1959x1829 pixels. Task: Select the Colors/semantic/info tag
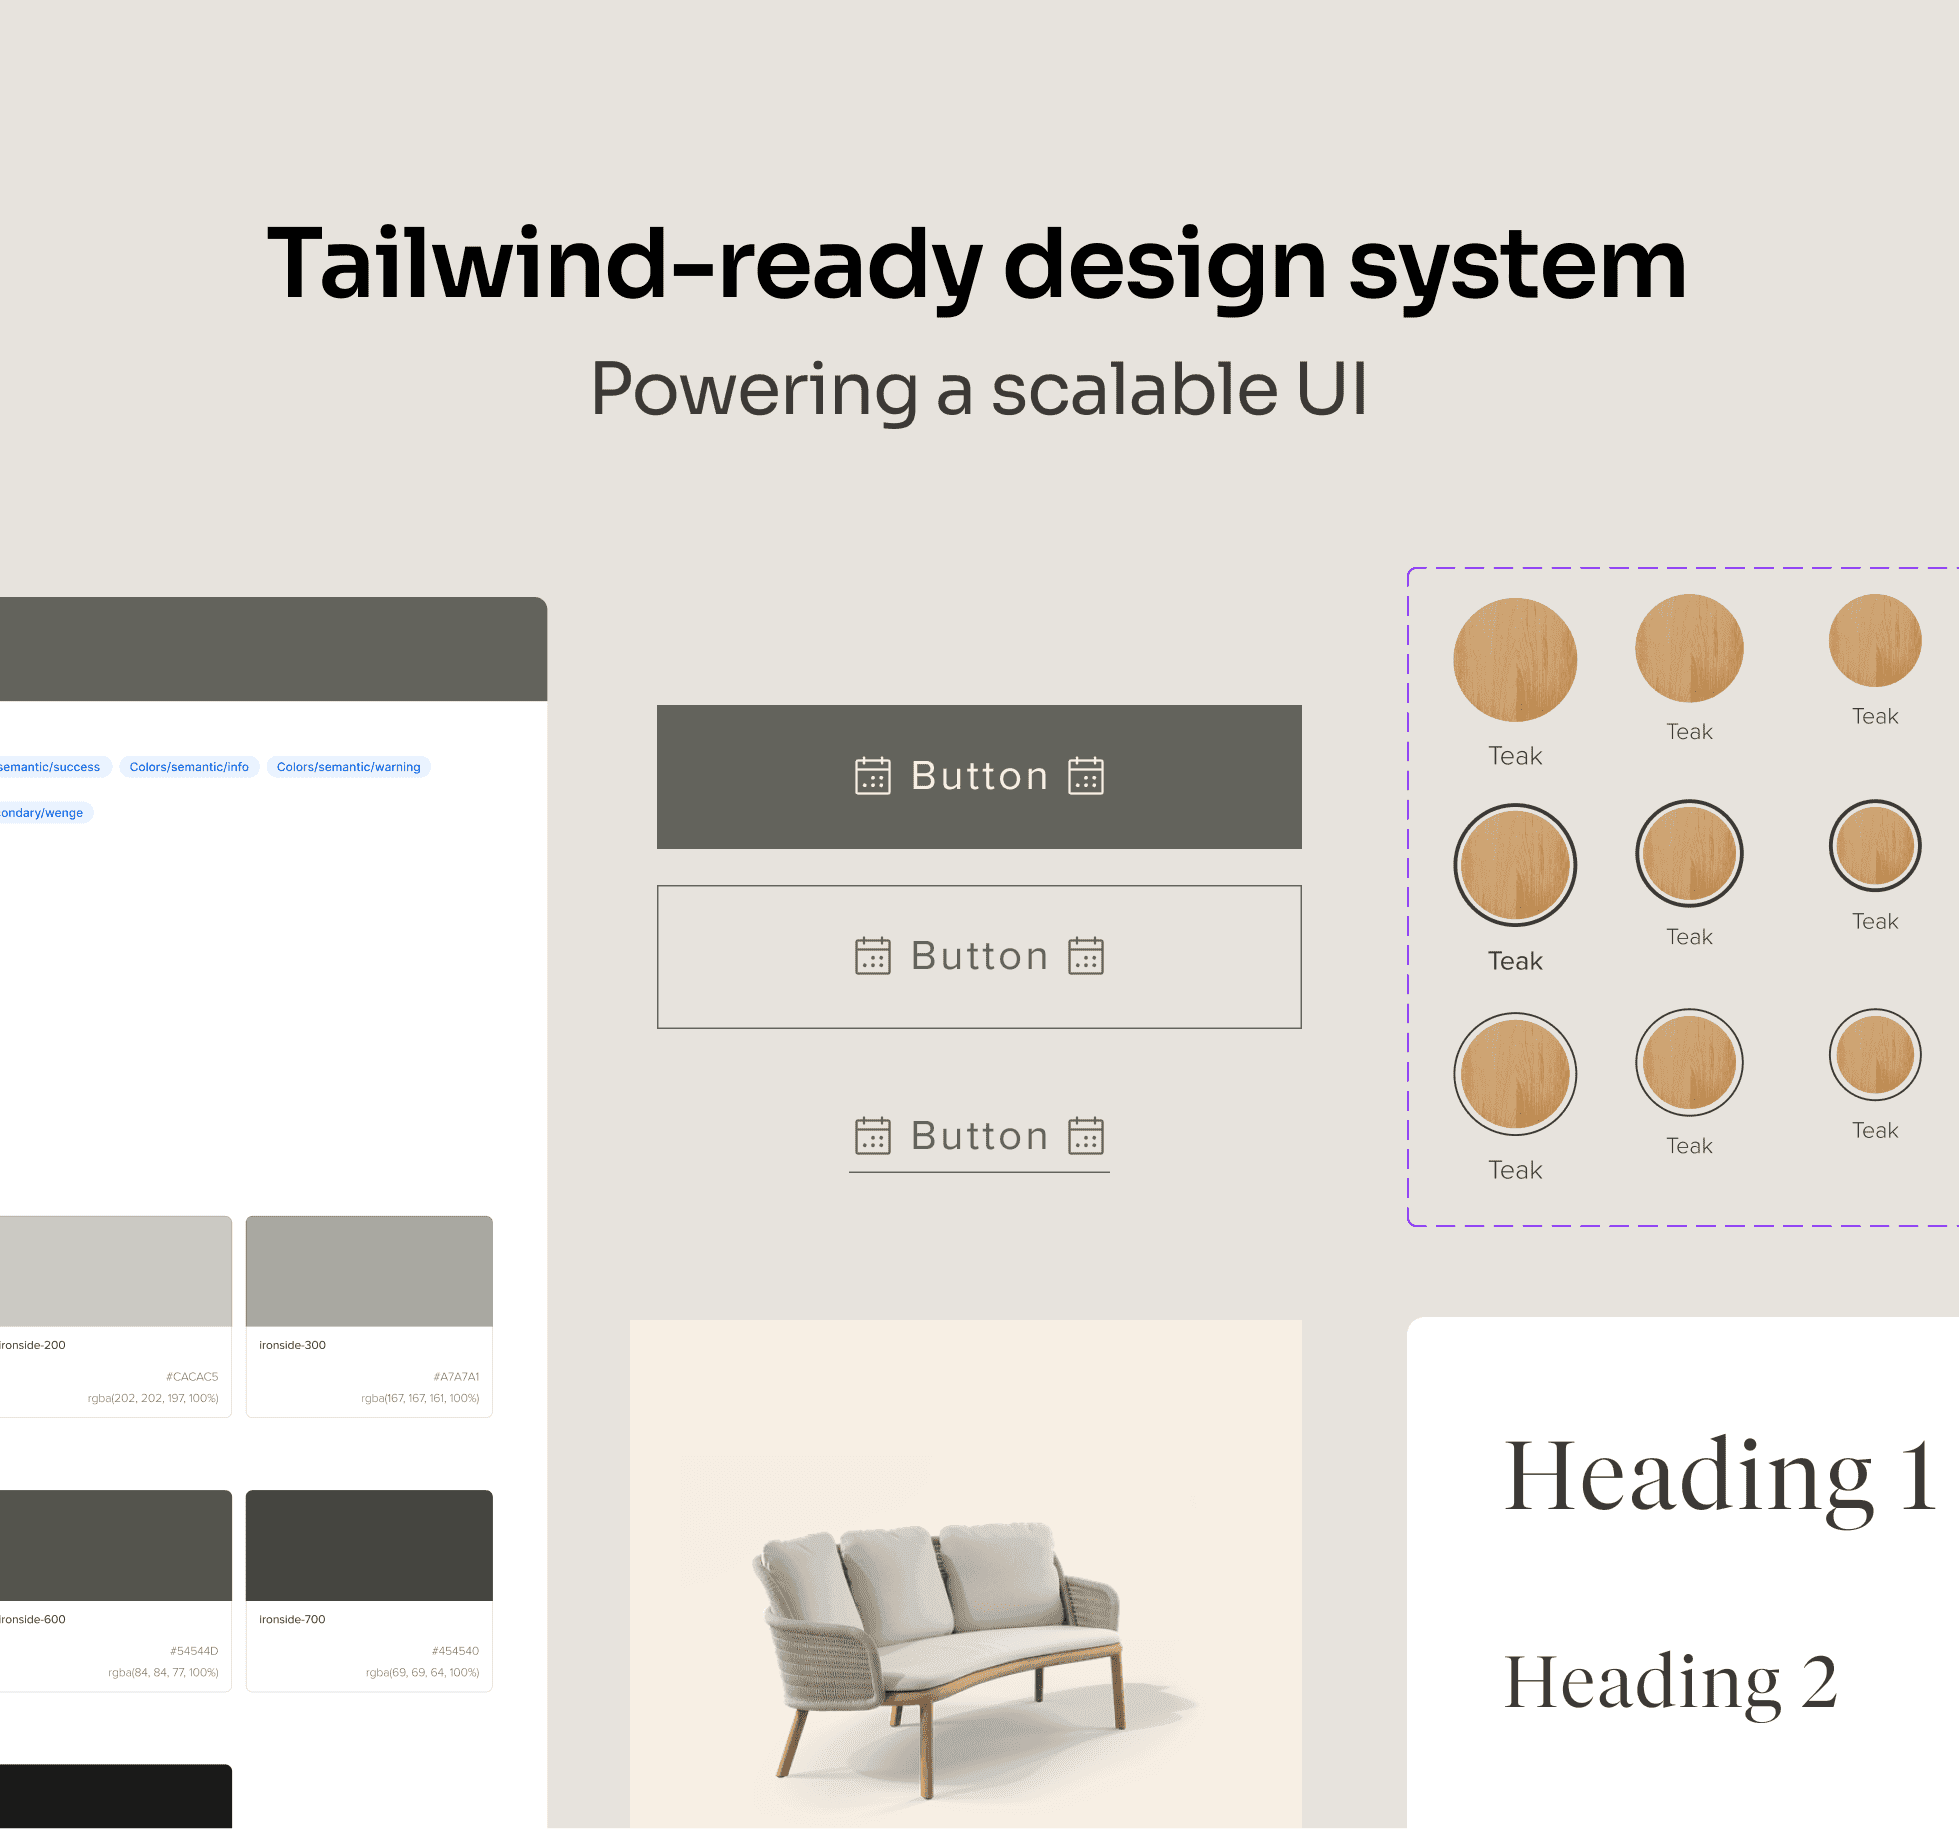pyautogui.click(x=189, y=767)
